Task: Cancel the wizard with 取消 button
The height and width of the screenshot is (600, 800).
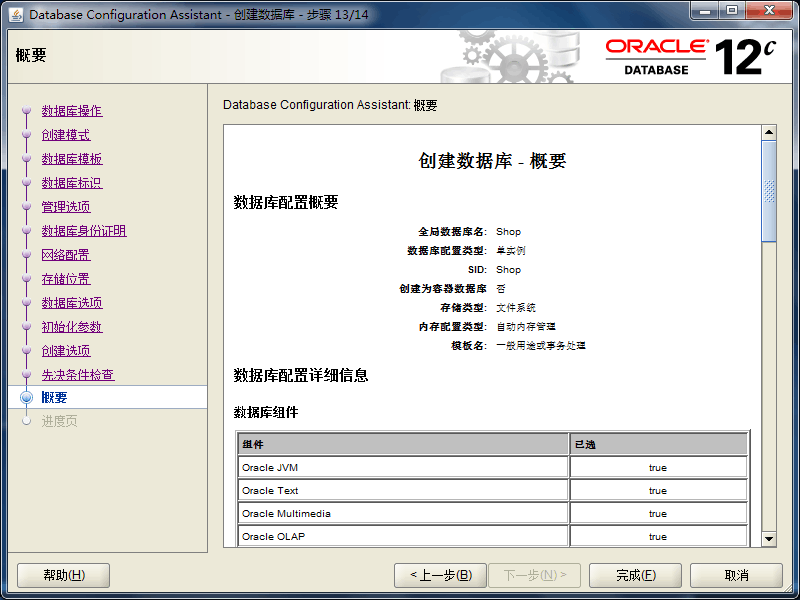Action: click(736, 575)
